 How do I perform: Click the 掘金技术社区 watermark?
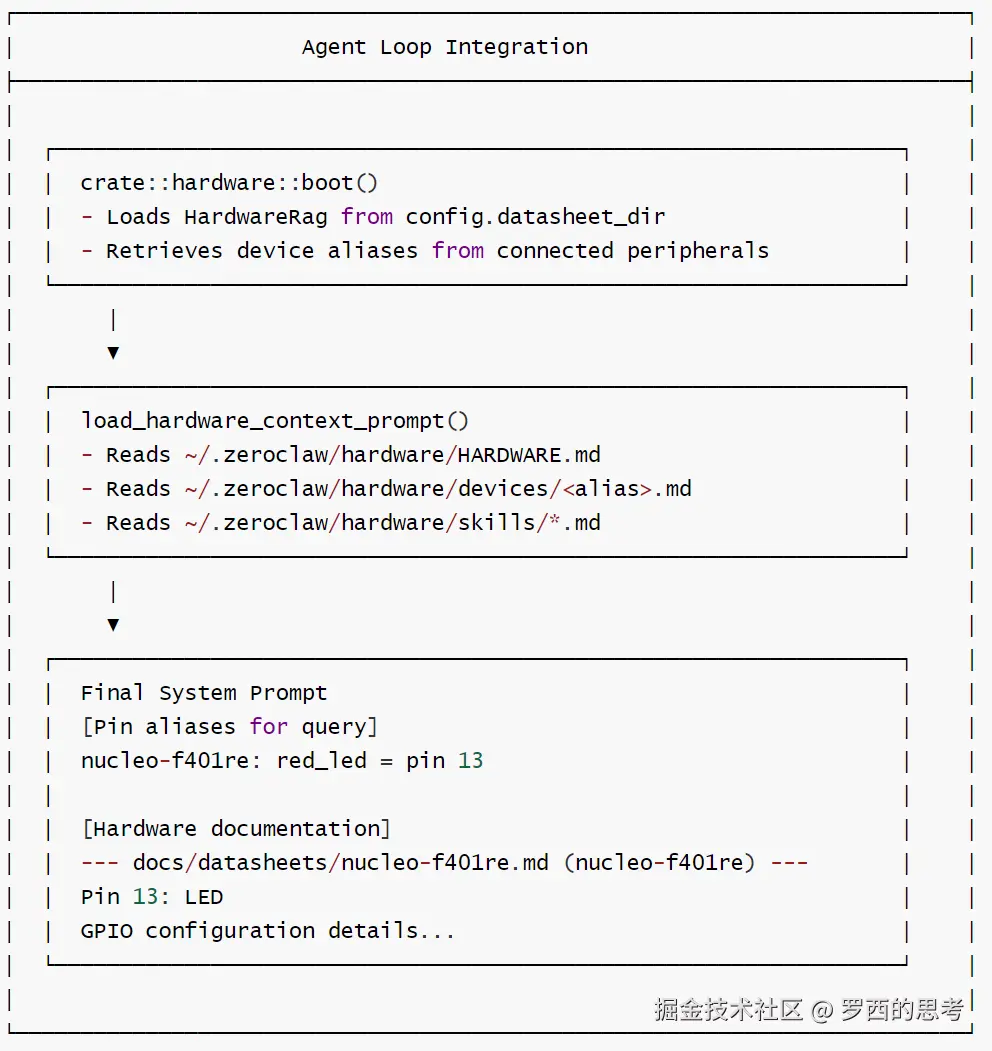point(729,1009)
